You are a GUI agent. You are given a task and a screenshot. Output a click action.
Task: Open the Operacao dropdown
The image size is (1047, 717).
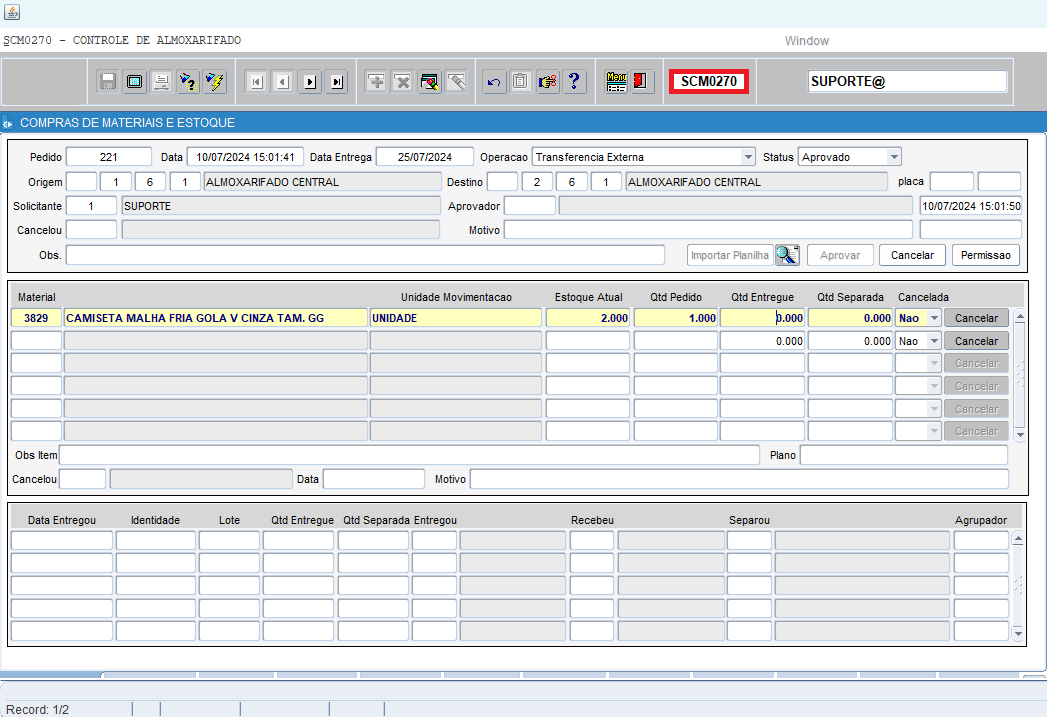pos(748,157)
